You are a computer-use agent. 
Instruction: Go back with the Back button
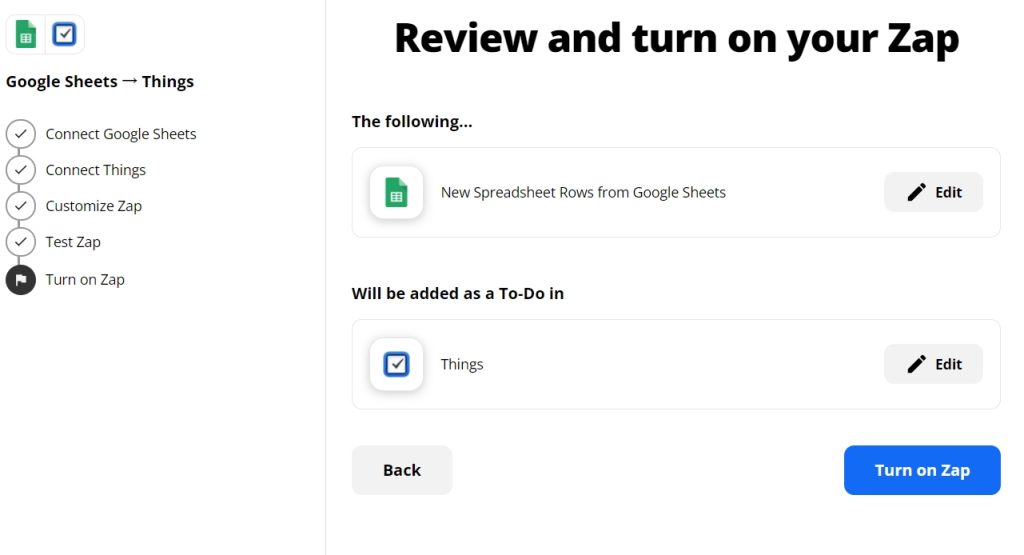402,470
